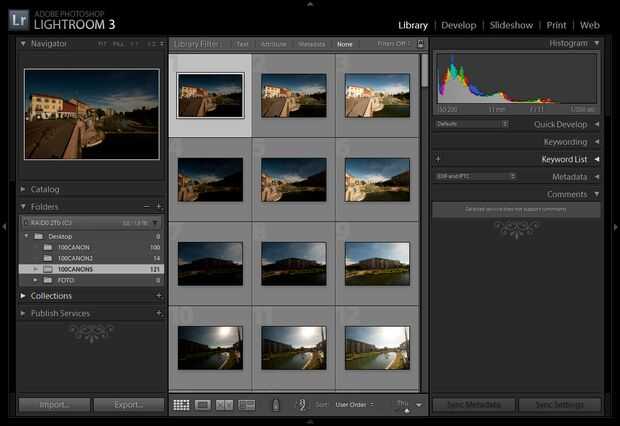Click the Sync Metadata button
This screenshot has height=426, width=620.
pyautogui.click(x=474, y=405)
